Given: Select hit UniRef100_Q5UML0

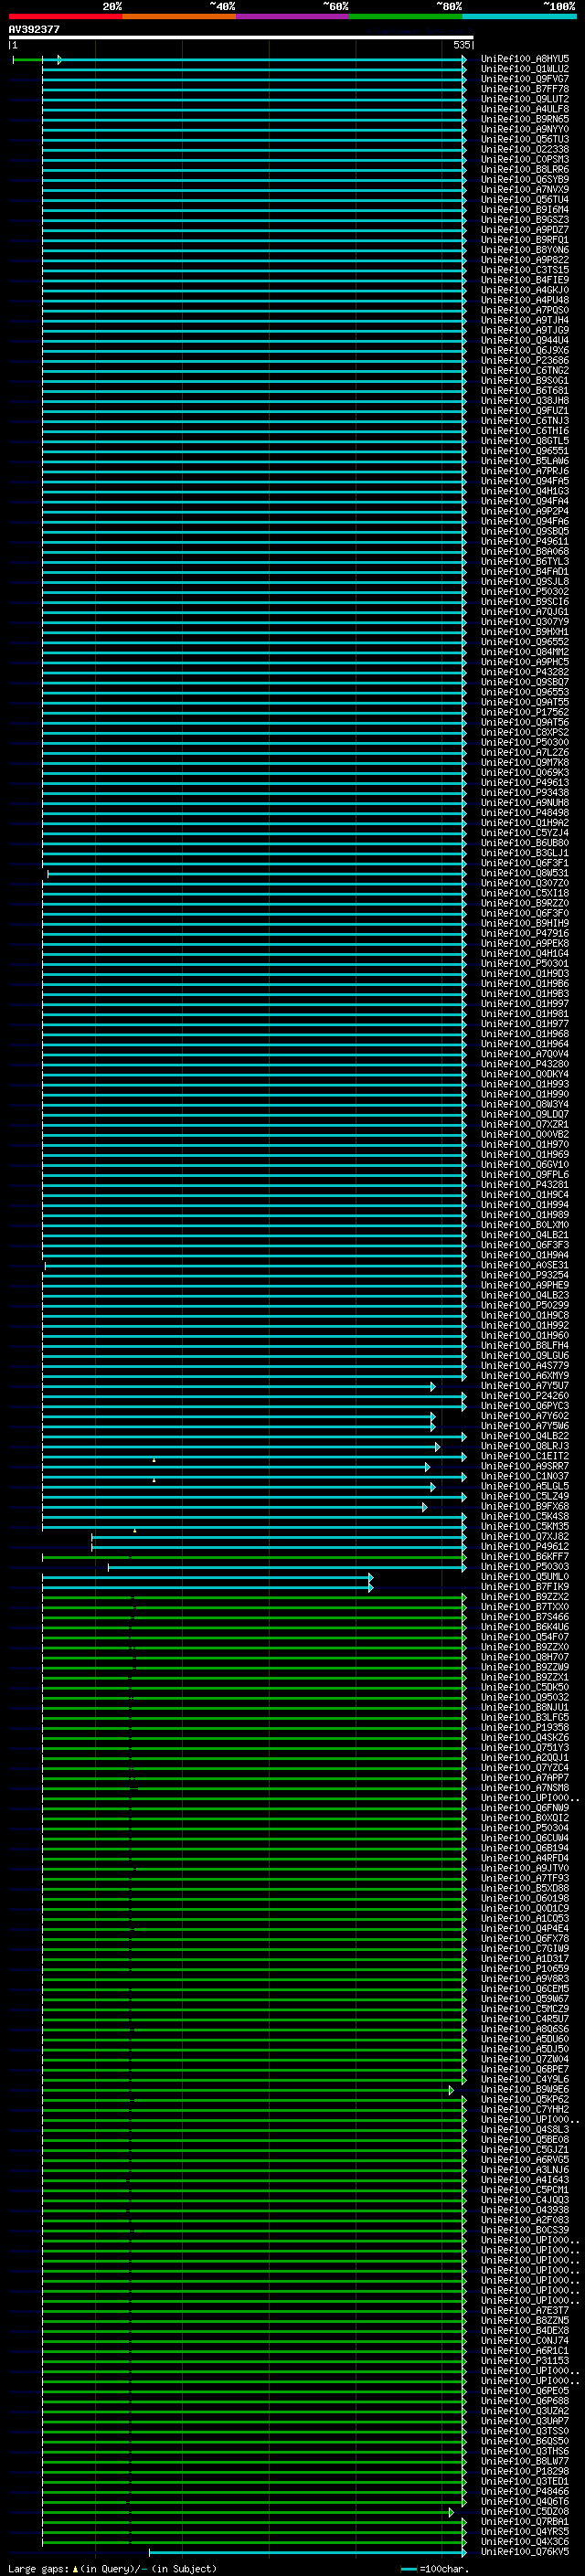Looking at the screenshot, I should 525,1576.
